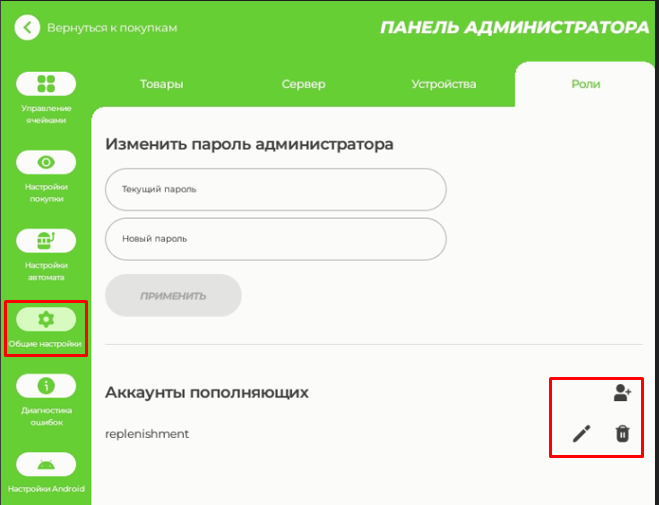Select the Настройки автомата machine icon
The image size is (659, 505).
coord(45,241)
